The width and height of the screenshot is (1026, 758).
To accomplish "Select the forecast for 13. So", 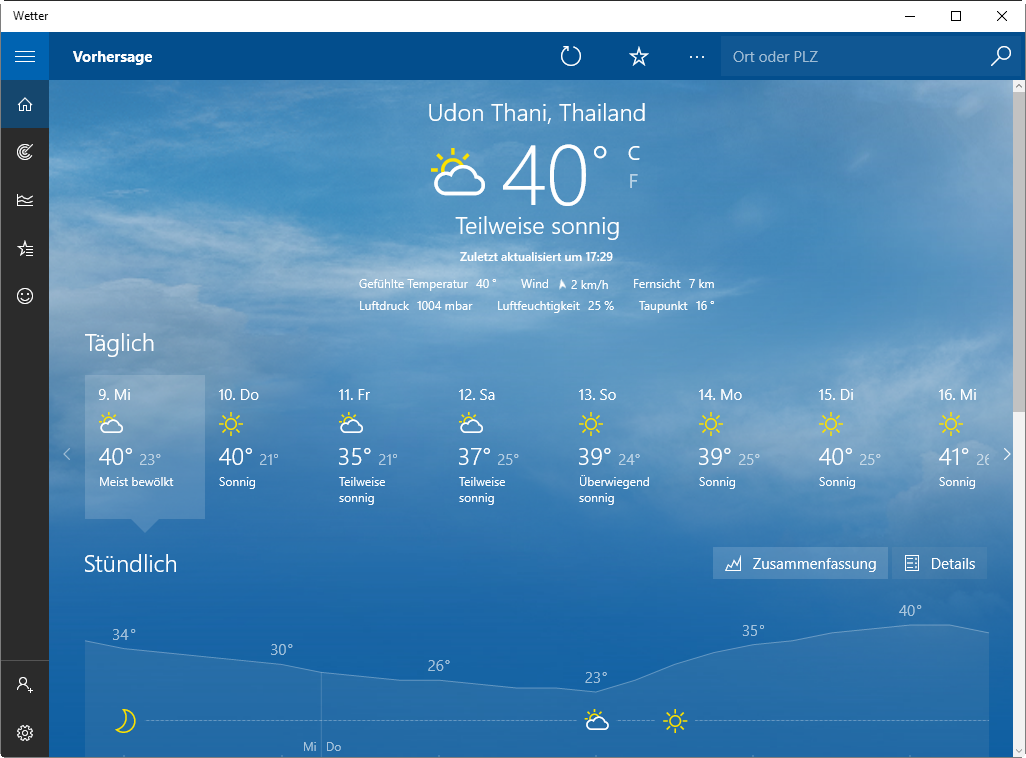I will (624, 446).
